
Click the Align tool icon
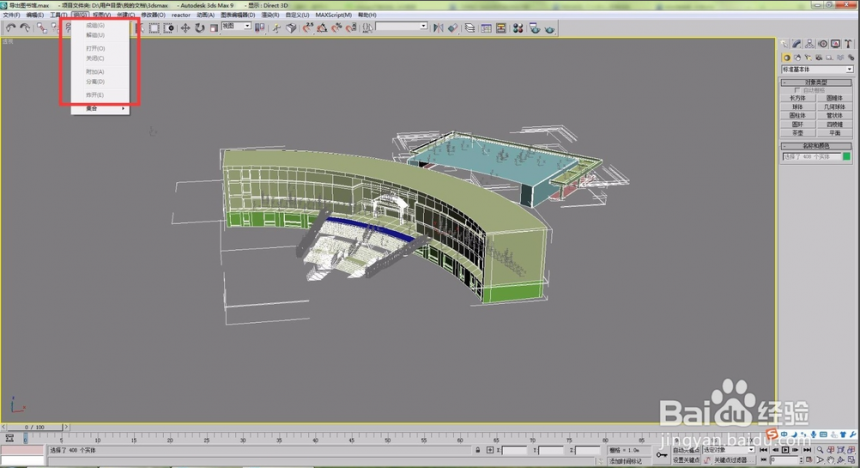(x=452, y=28)
